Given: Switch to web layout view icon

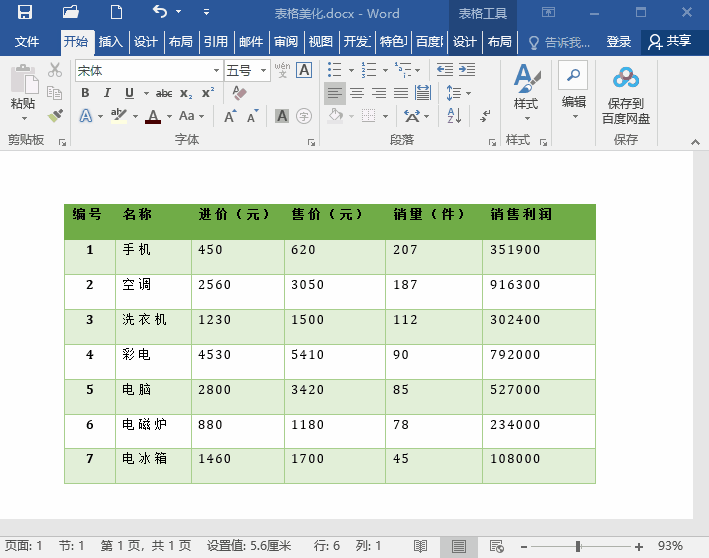Looking at the screenshot, I should (496, 546).
